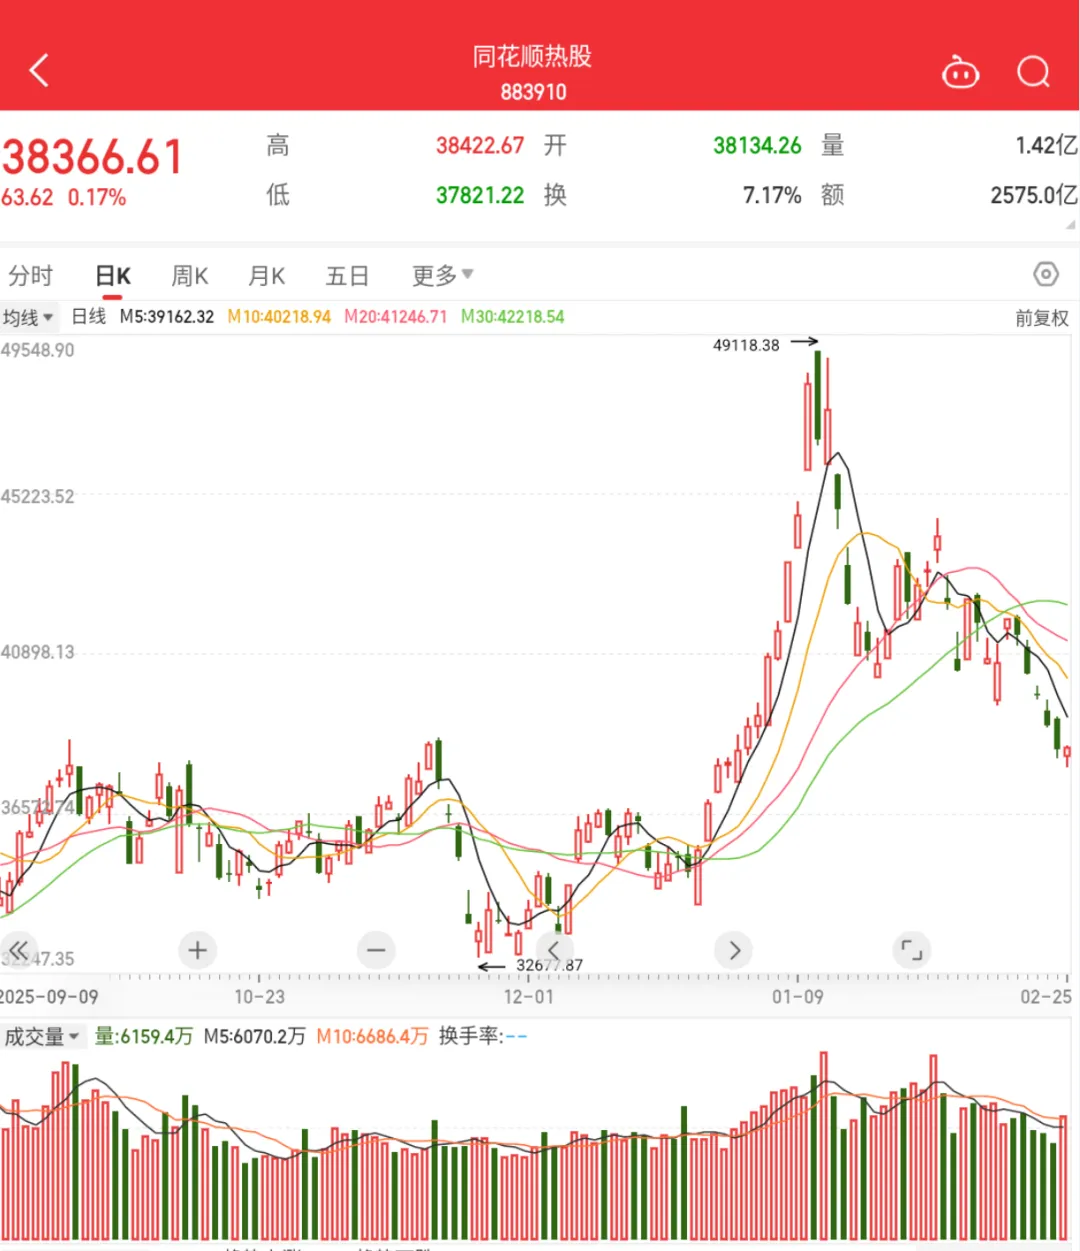Viewport: 1080px width, 1251px height.
Task: Click lowest price label 32677.87
Action: tap(549, 965)
